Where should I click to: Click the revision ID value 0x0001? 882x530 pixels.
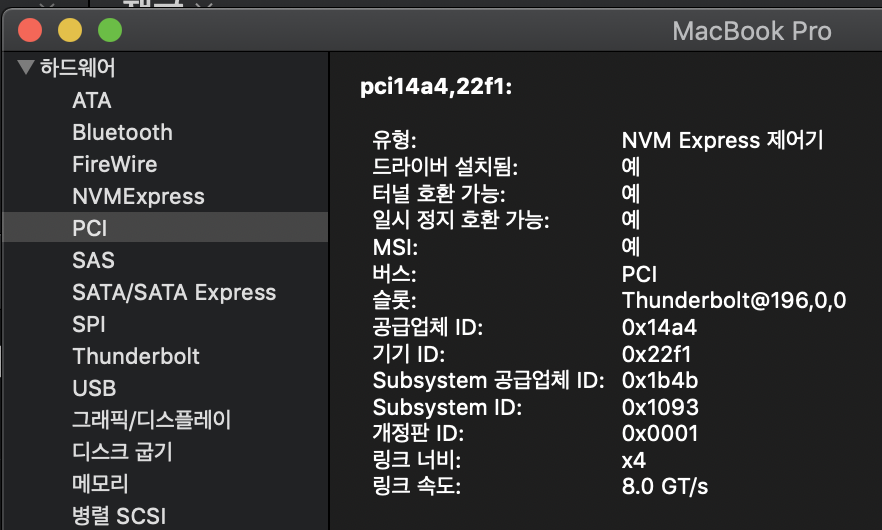click(660, 434)
